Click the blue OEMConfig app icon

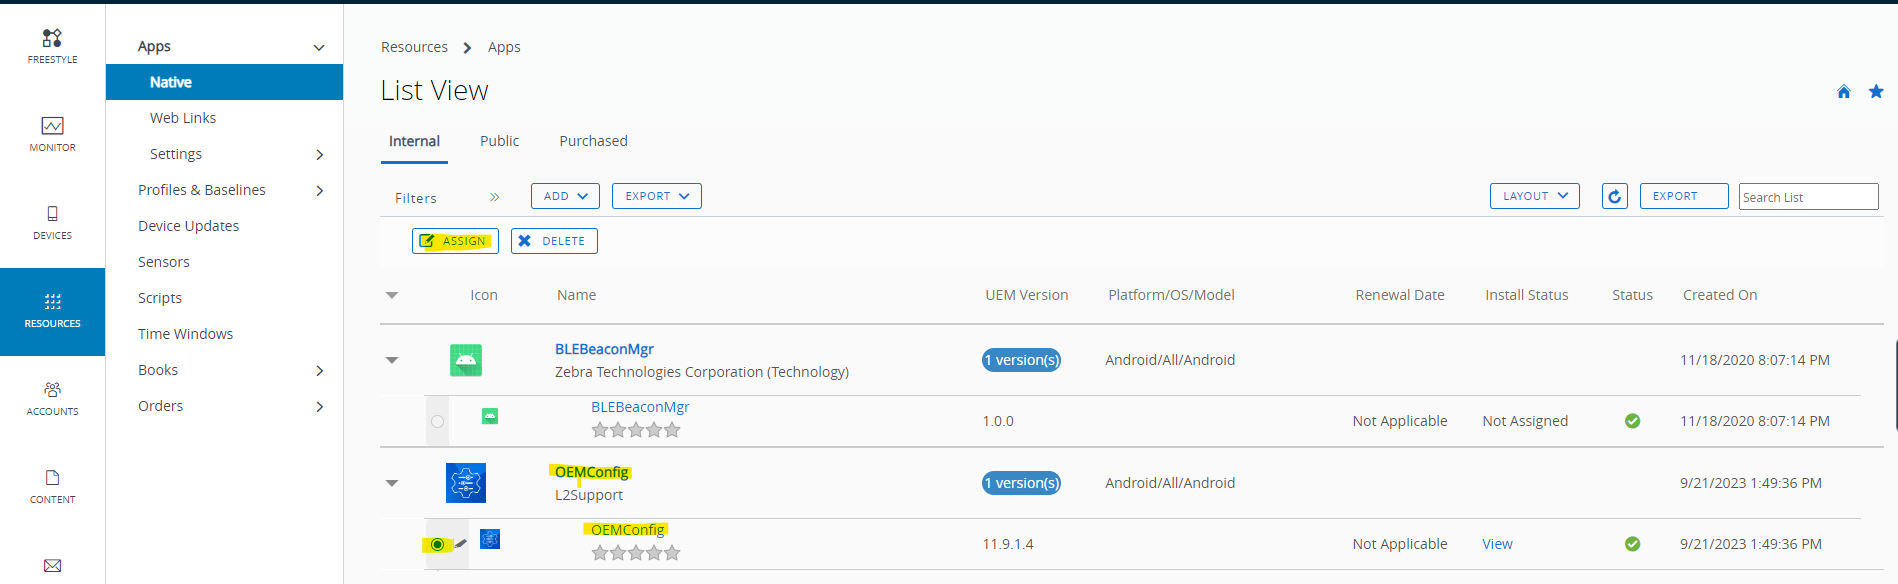click(x=466, y=483)
